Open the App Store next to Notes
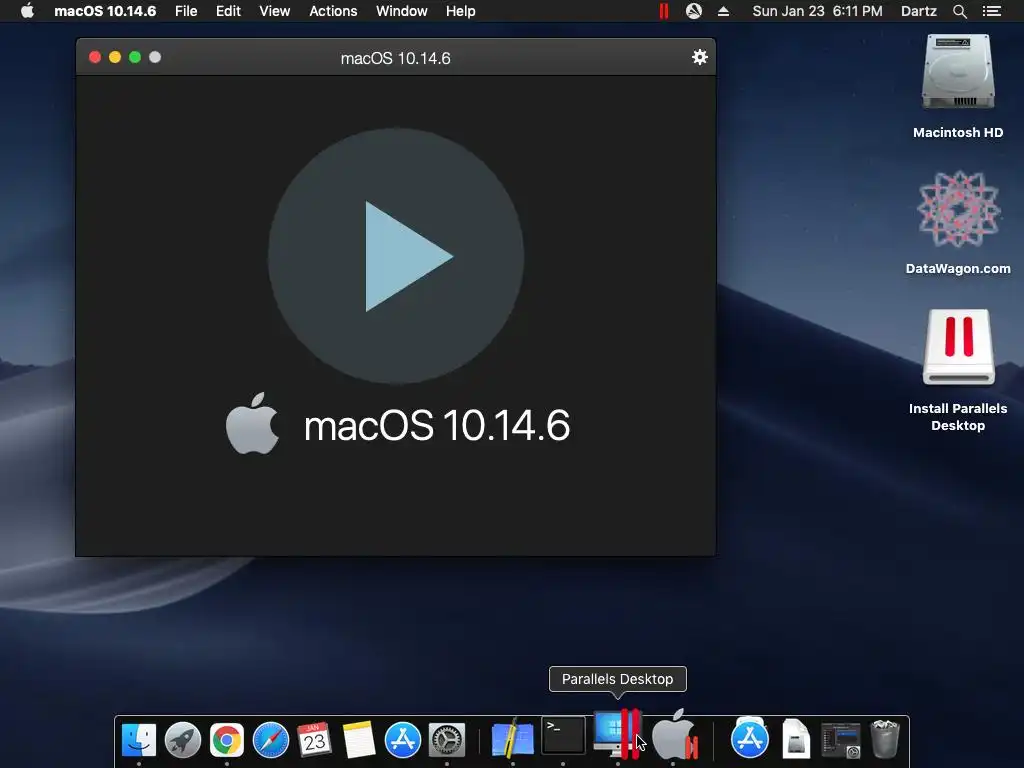The image size is (1024, 768). (402, 740)
